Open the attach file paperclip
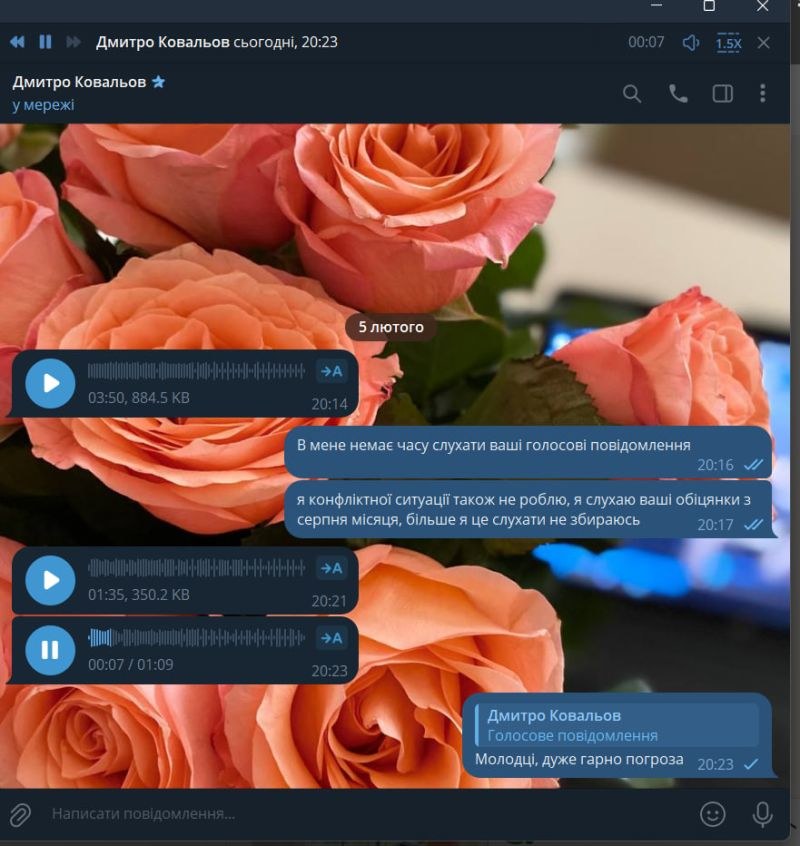This screenshot has width=800, height=846. (20, 814)
